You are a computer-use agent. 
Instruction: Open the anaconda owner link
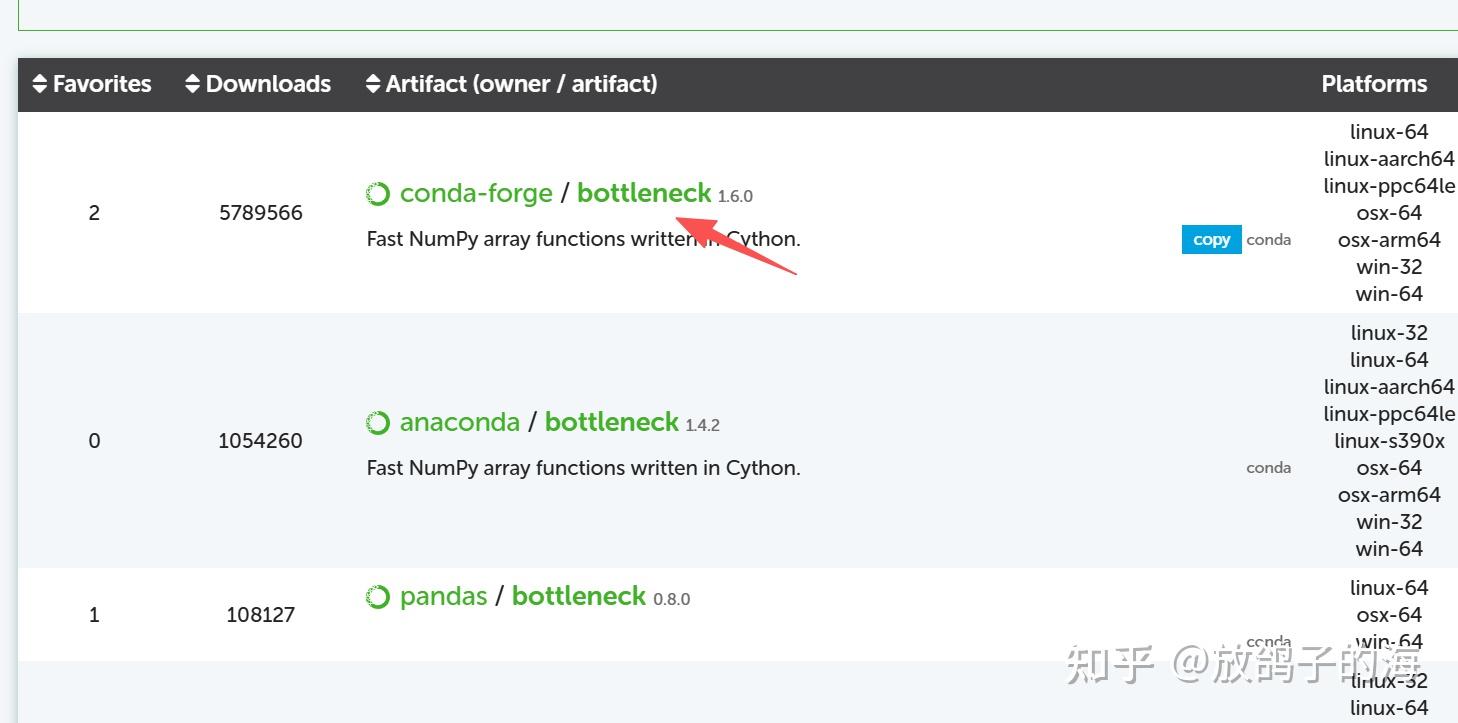tap(460, 422)
